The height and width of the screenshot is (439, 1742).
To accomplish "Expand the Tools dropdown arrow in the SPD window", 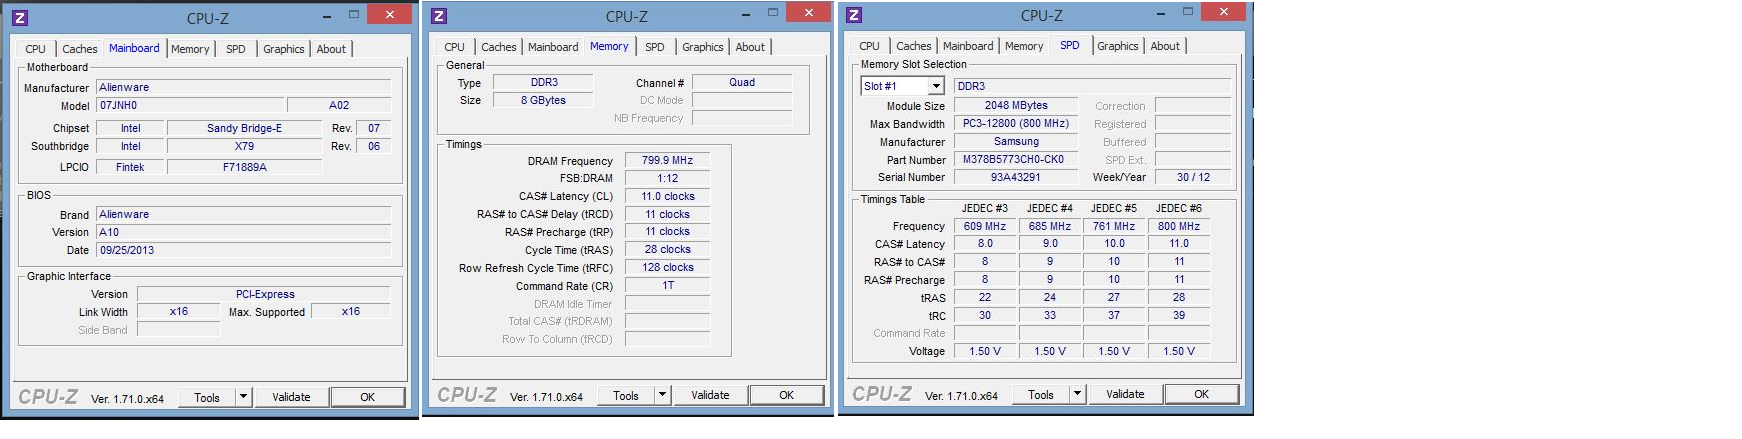I will pyautogui.click(x=1077, y=394).
